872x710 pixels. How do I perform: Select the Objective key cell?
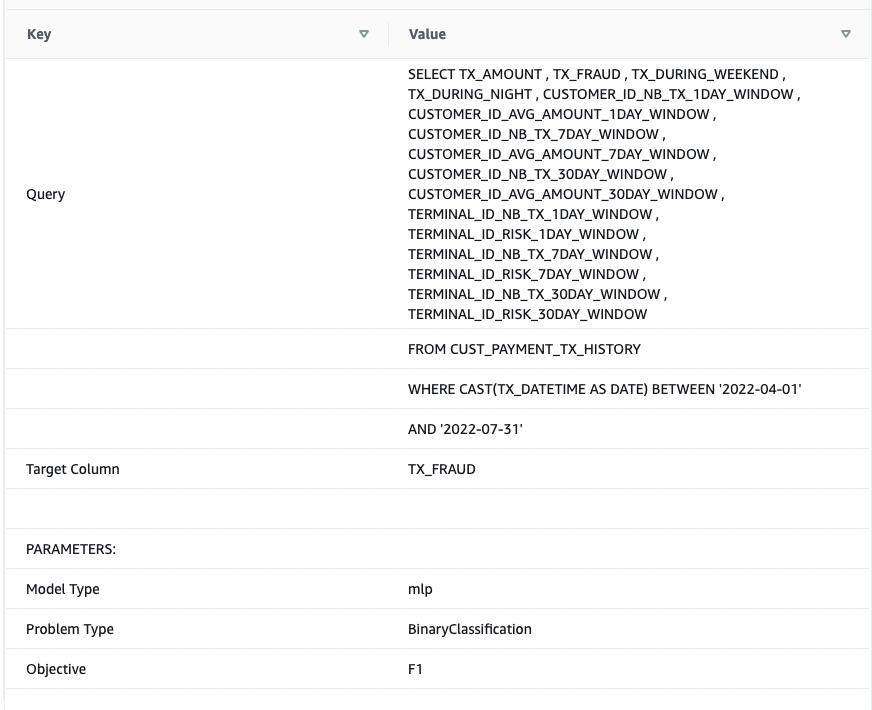point(197,669)
